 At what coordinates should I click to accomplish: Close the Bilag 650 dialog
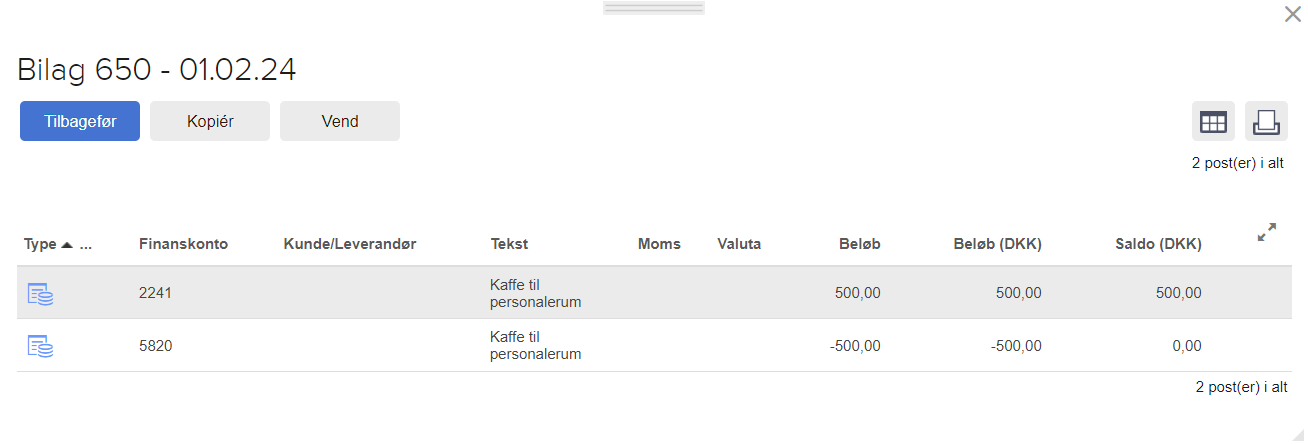[1292, 14]
